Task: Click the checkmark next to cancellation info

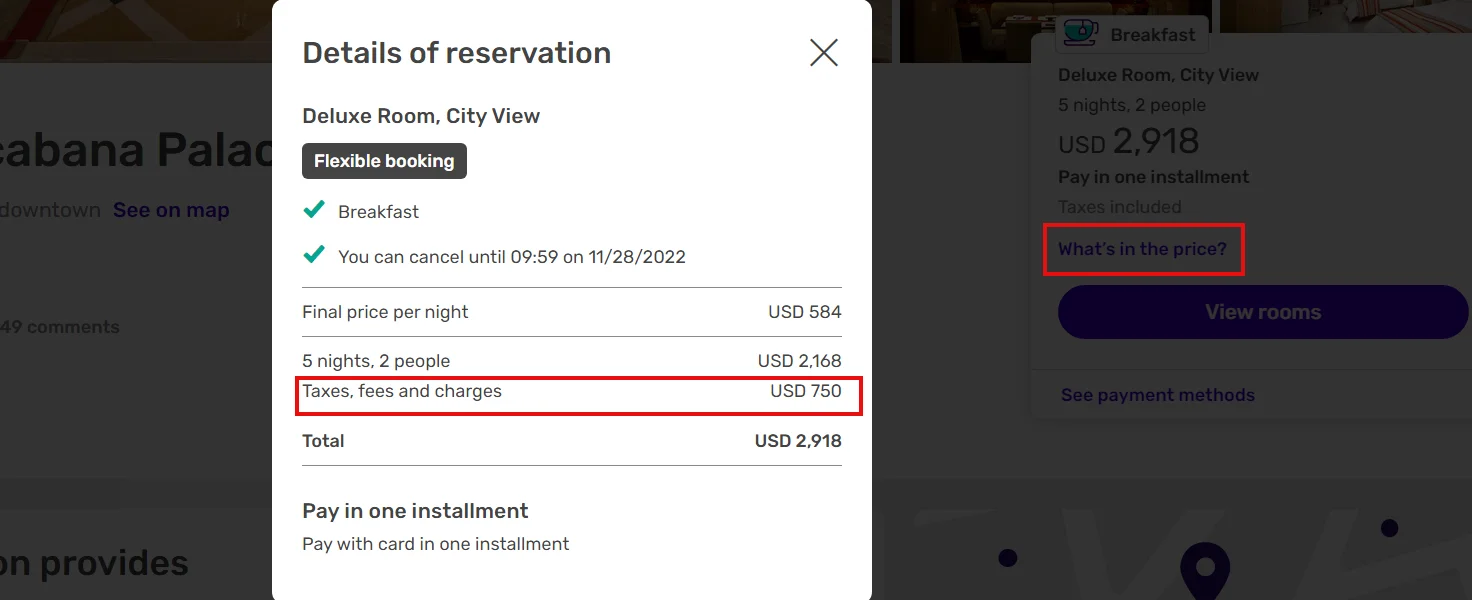Action: click(314, 255)
